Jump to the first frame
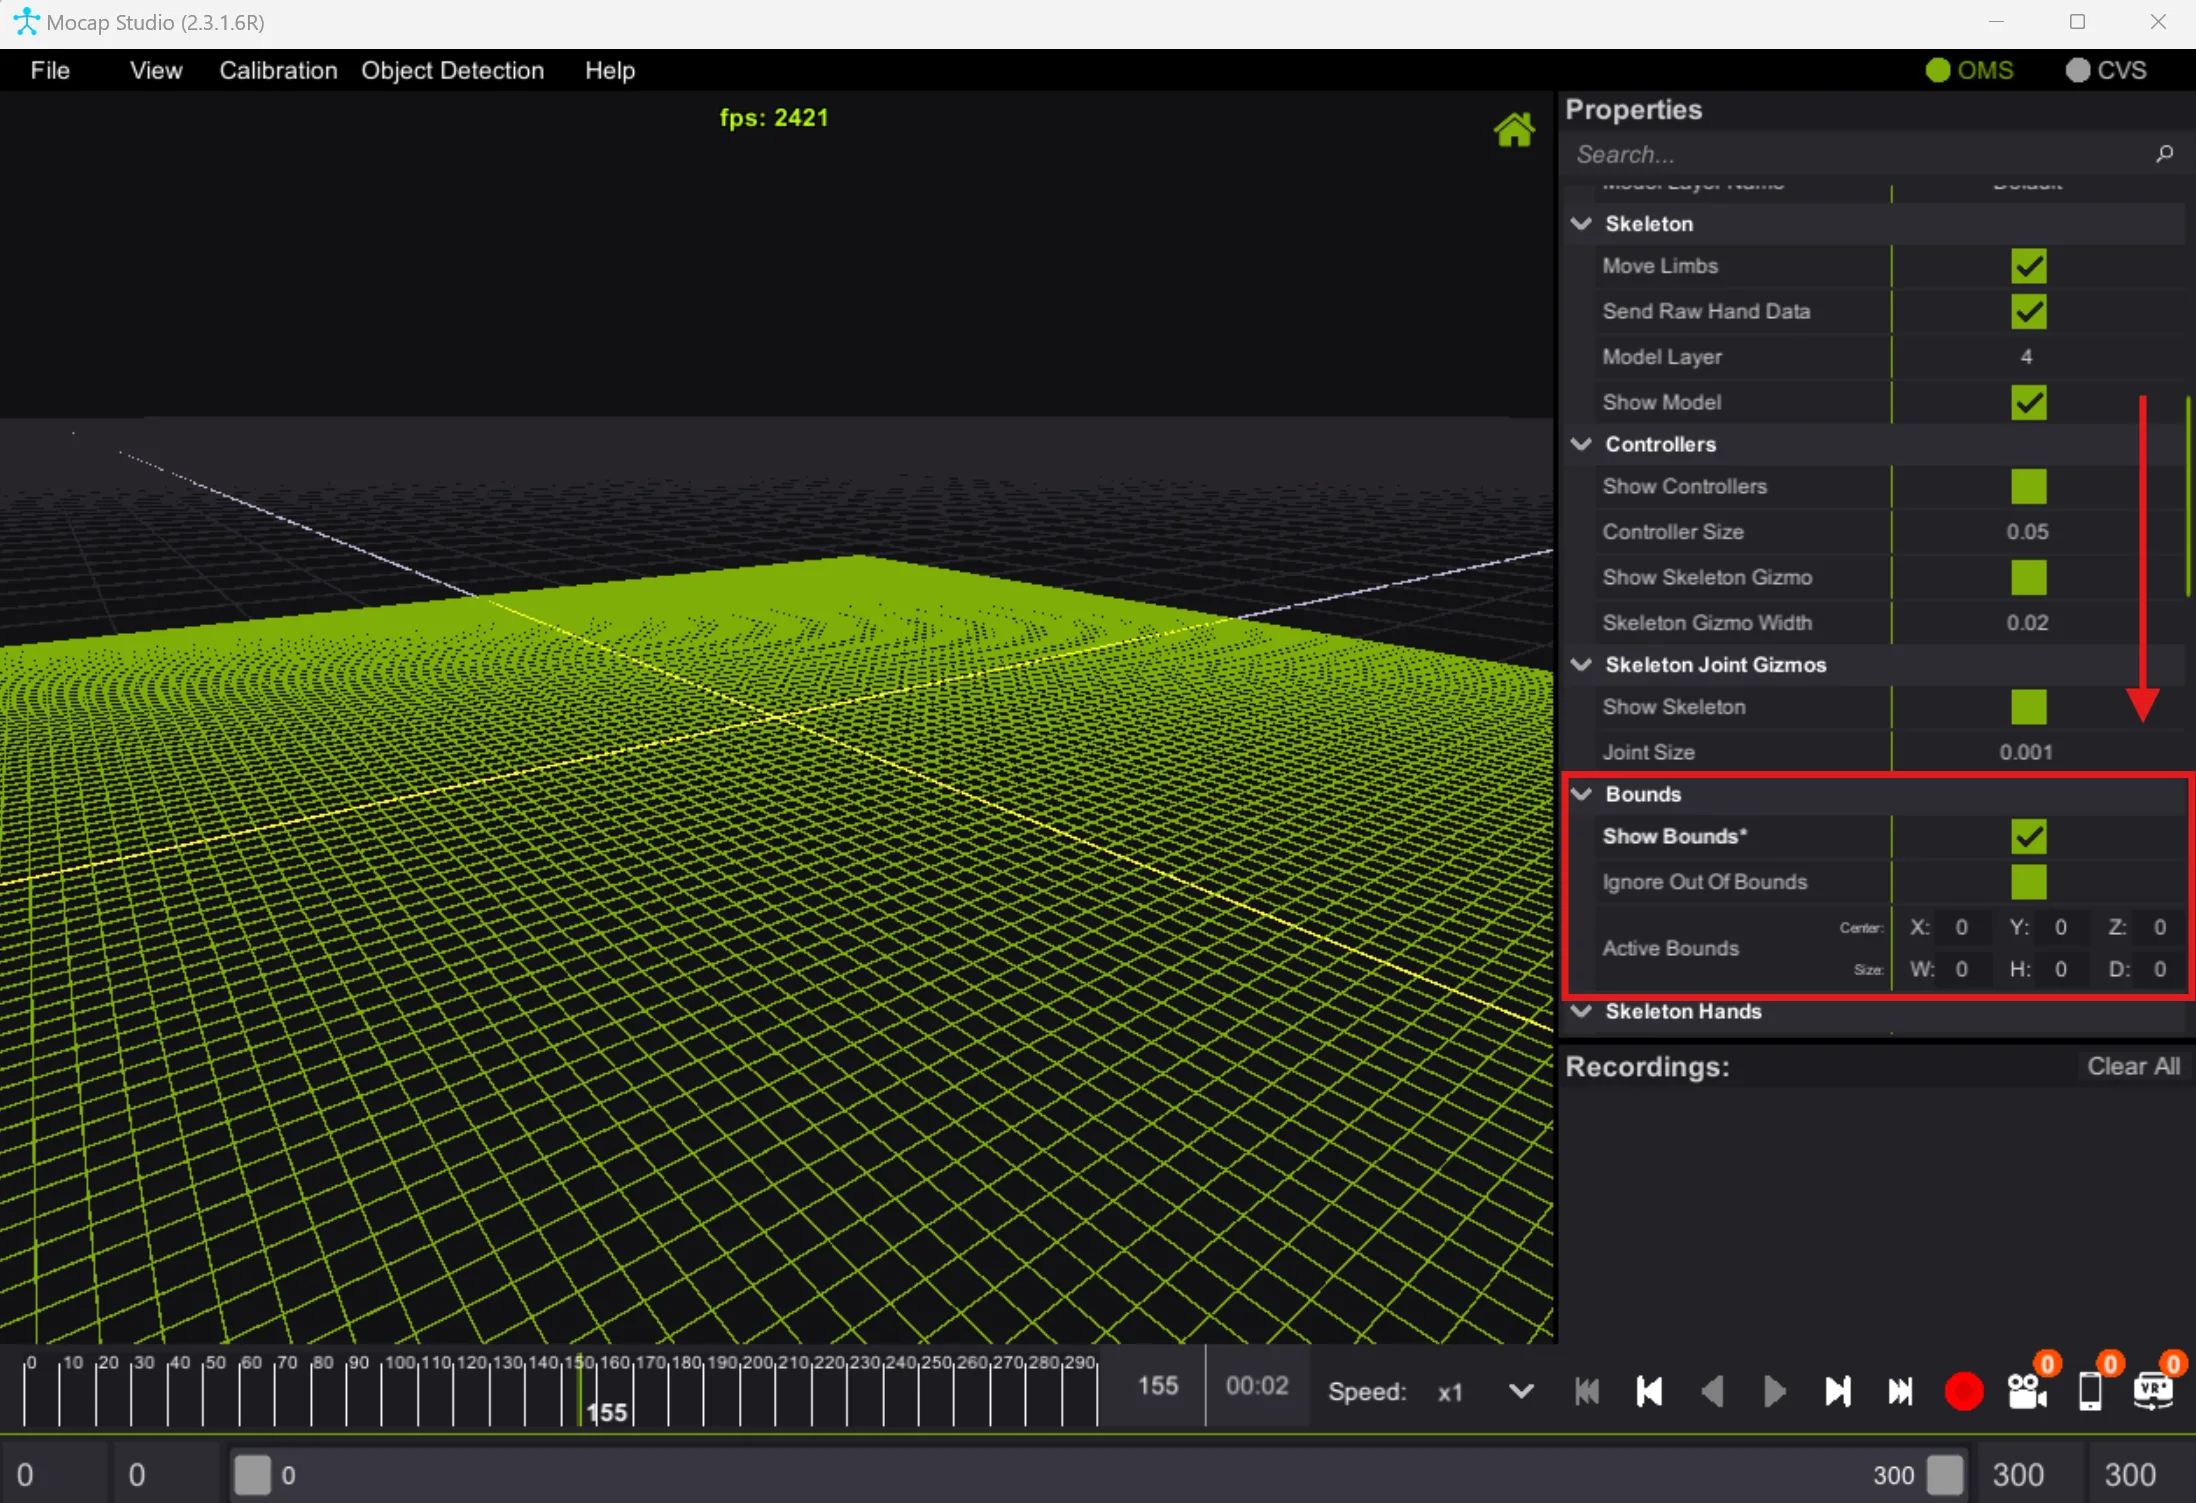Viewport: 2196px width, 1503px height. [x=1587, y=1391]
